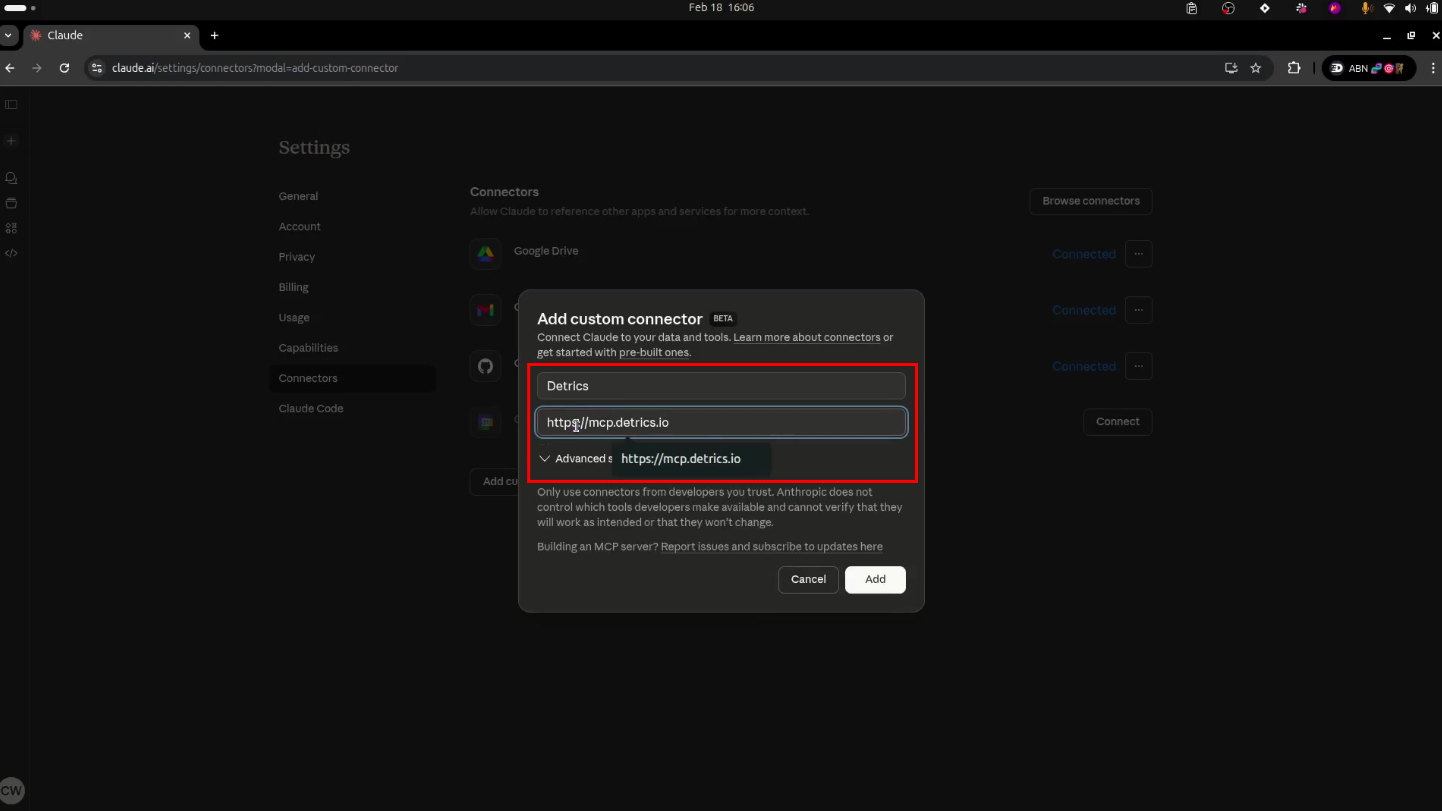Collapse the Claude sidebar
1442x811 pixels.
coord(11,104)
